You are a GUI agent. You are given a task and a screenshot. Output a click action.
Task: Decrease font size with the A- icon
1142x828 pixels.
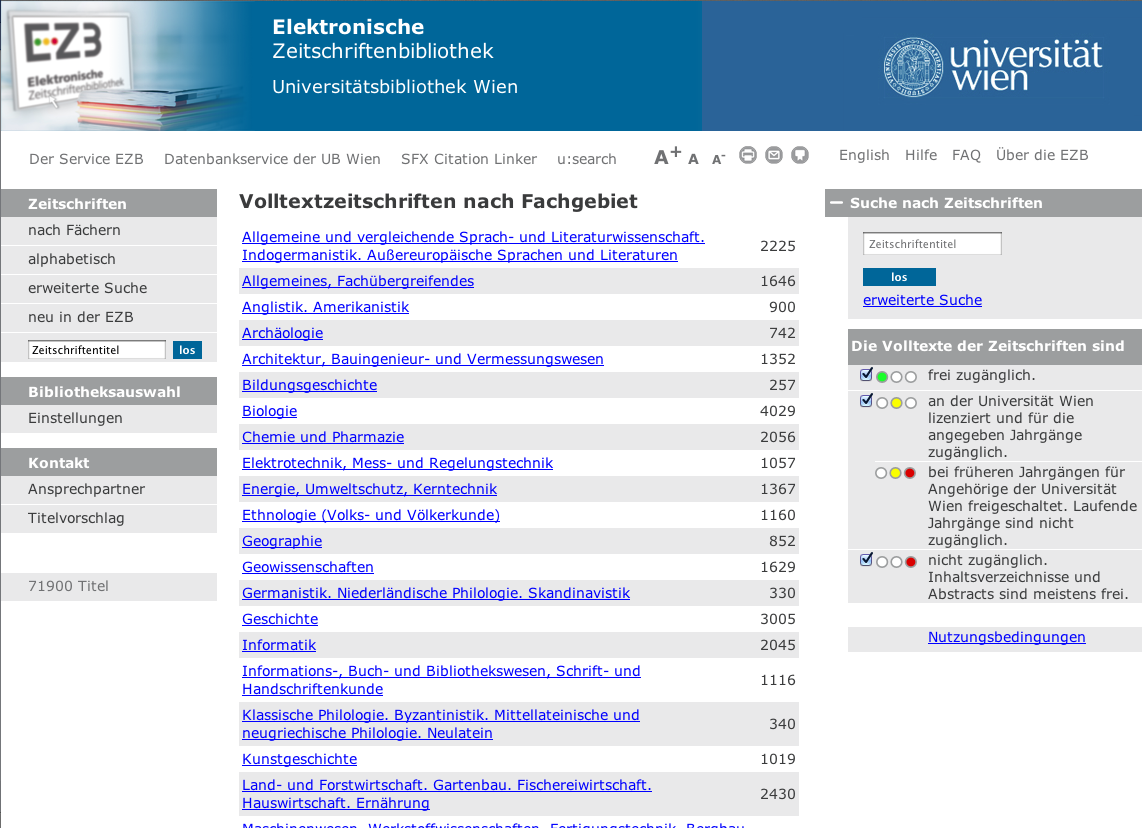pyautogui.click(x=718, y=159)
